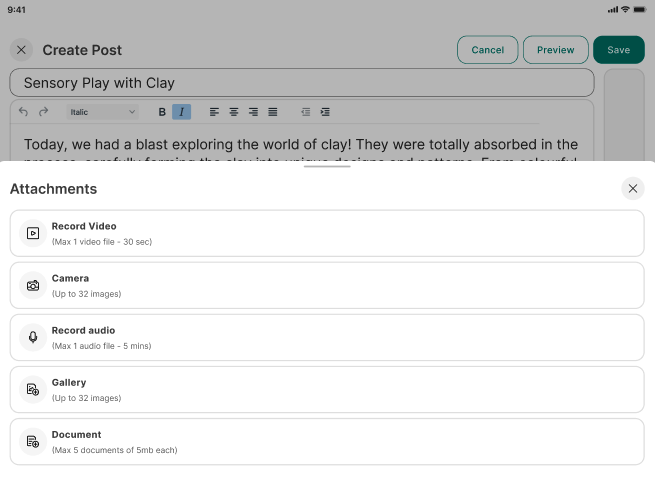This screenshot has width=655, height=477.
Task: Click the '(Max 5 documents of 5mb each)' text
Action: (x=114, y=450)
